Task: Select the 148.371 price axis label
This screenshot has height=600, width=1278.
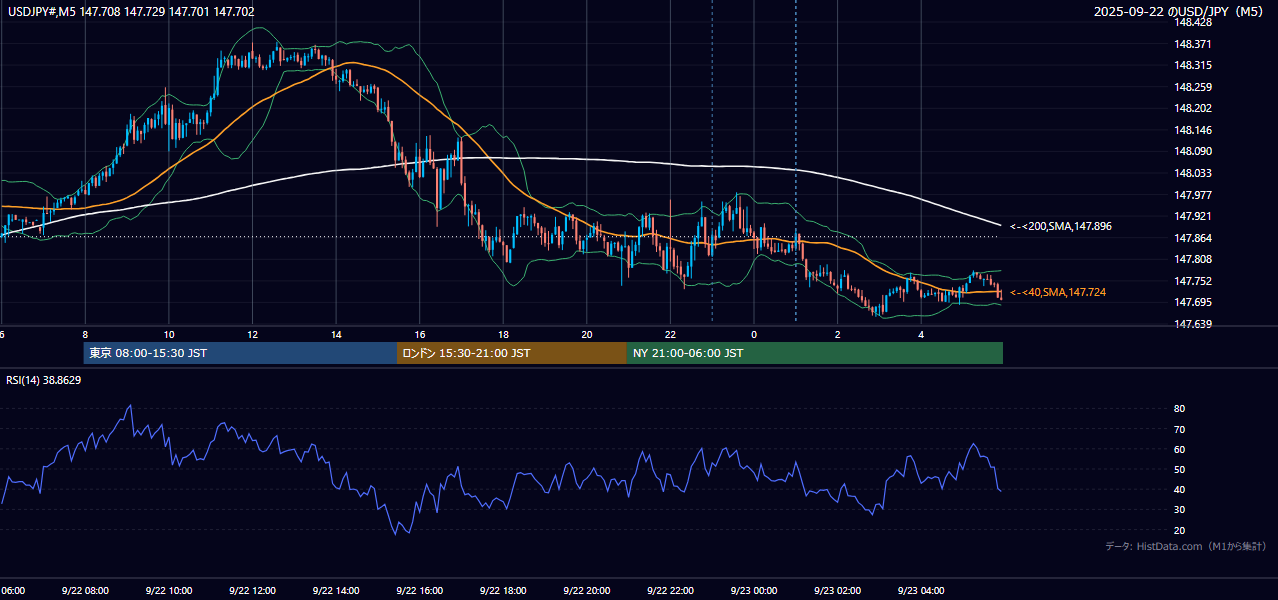Action: 1194,44
